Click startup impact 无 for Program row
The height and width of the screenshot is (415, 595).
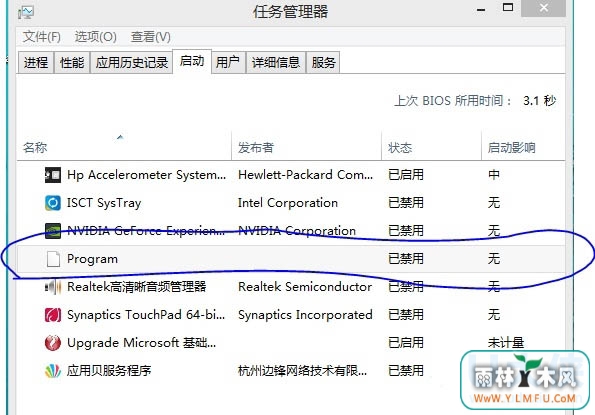tap(494, 259)
